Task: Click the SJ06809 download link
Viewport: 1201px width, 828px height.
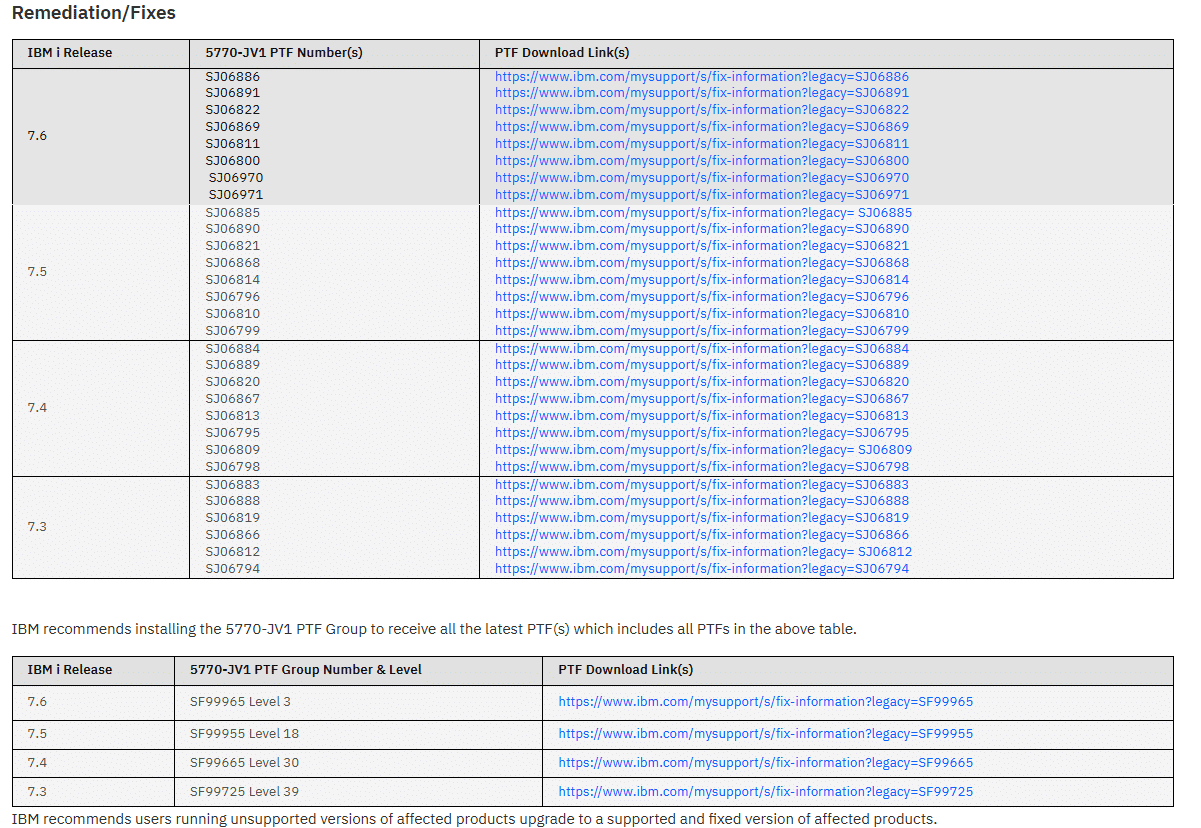Action: click(x=703, y=450)
